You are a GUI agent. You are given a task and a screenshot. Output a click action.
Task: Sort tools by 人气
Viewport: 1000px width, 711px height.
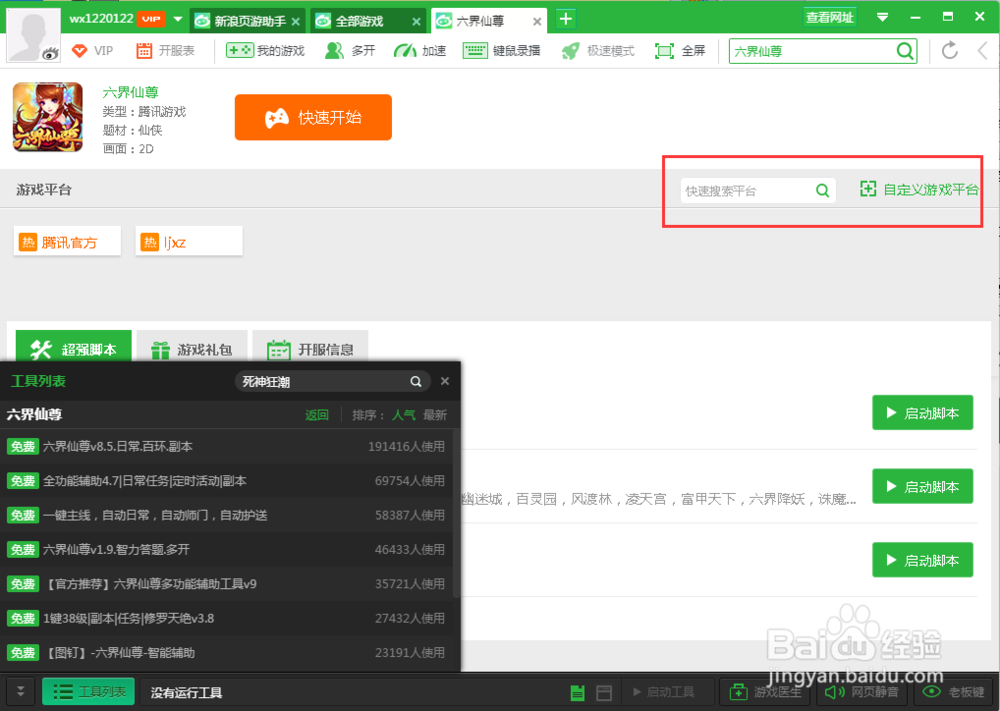[x=403, y=415]
